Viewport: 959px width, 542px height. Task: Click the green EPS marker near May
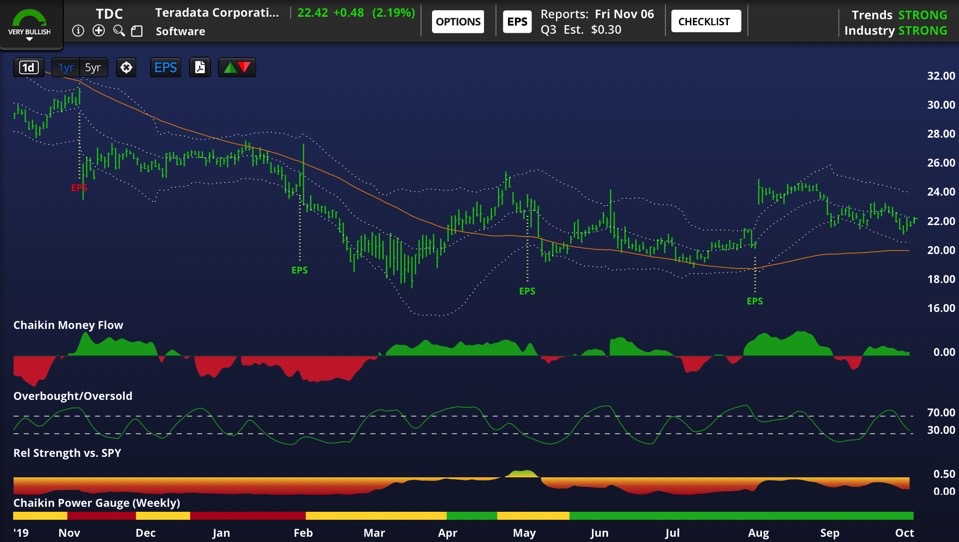[527, 291]
